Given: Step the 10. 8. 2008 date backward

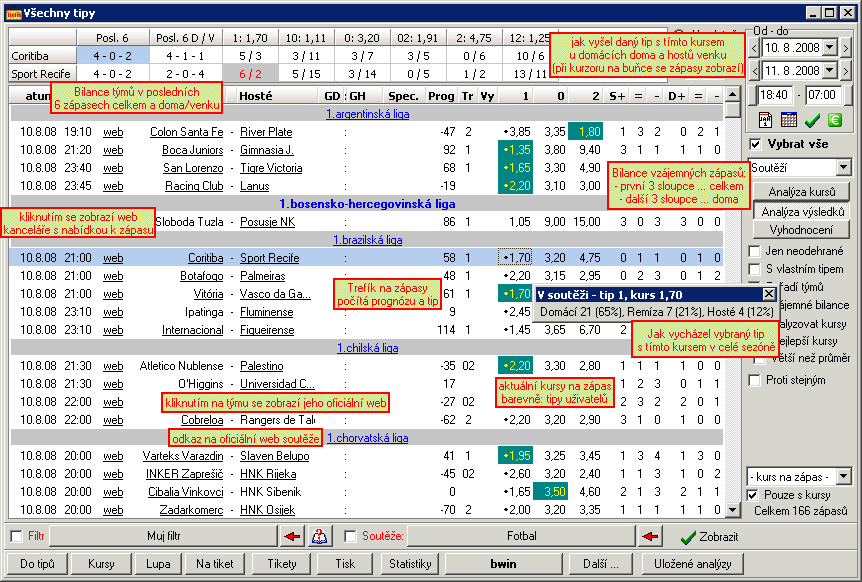Looking at the screenshot, I should (x=754, y=48).
